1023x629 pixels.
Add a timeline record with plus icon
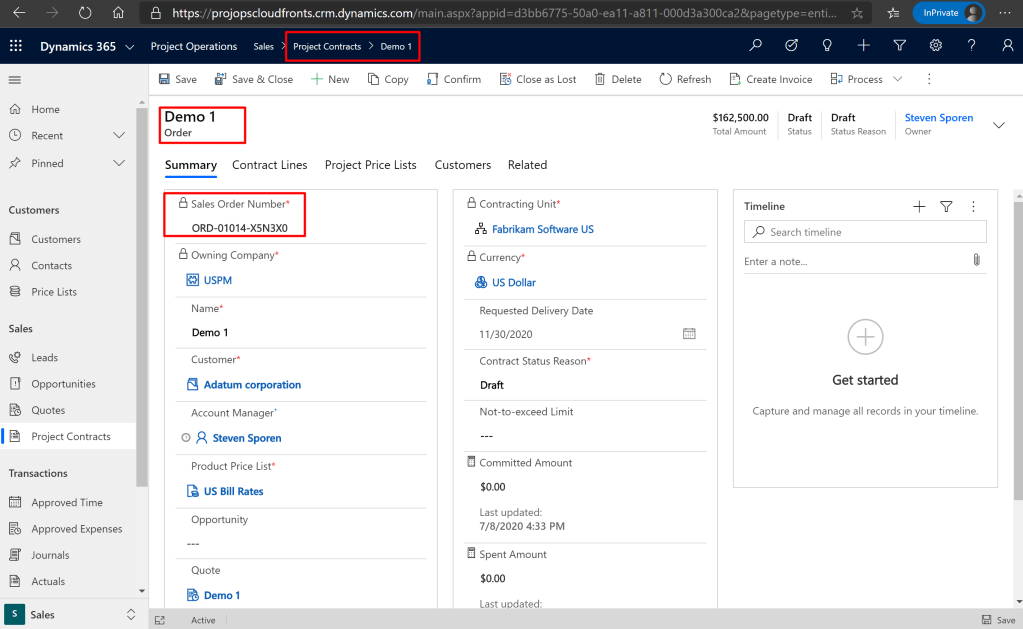pos(919,206)
